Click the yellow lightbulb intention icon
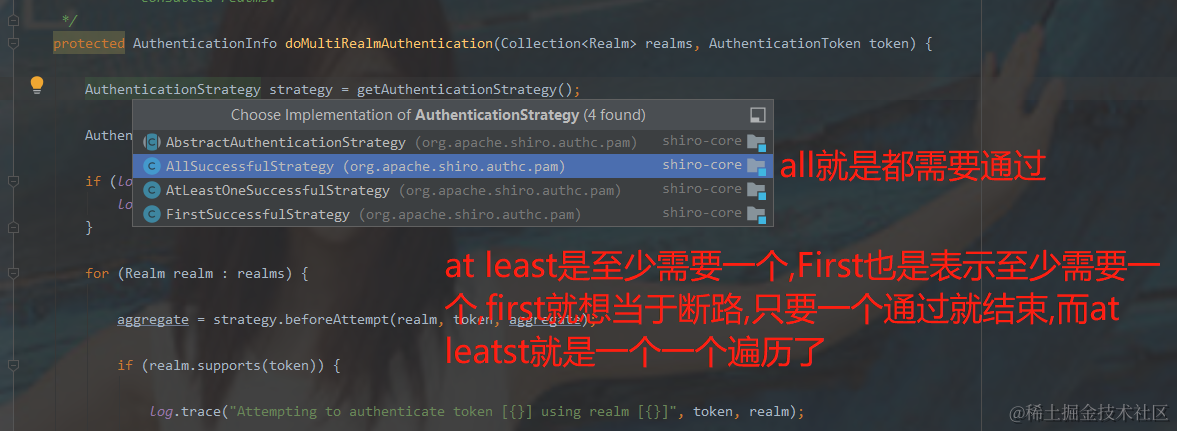This screenshot has width=1177, height=431. 36,85
